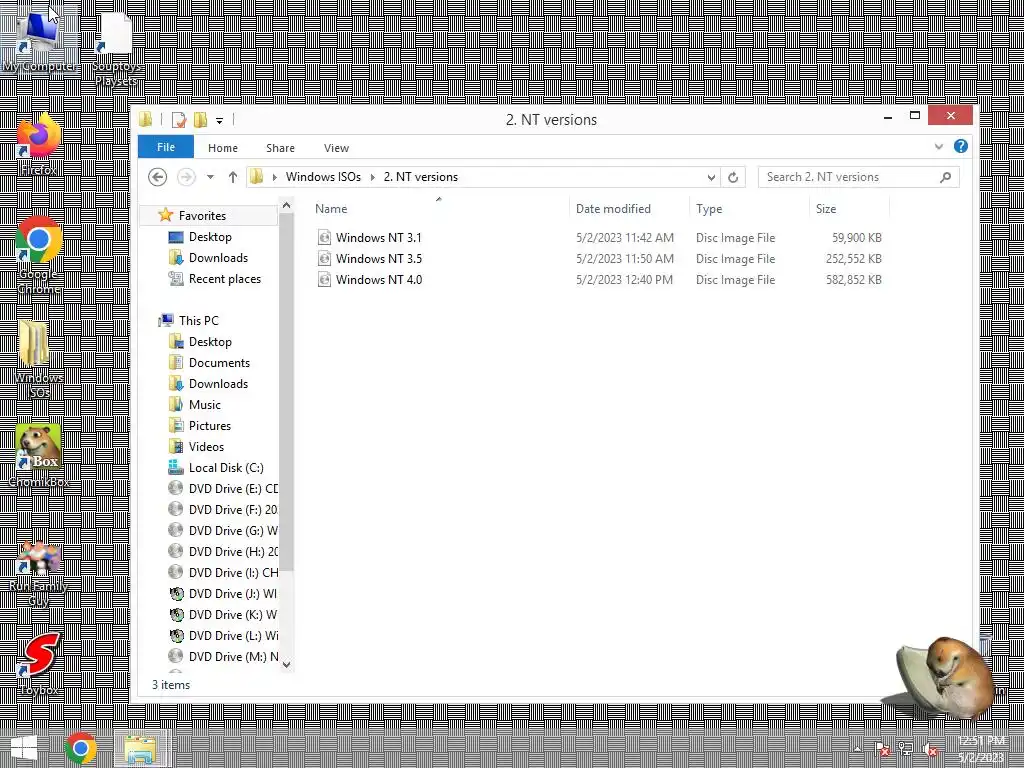Click the Windows Start button
Viewport: 1024px width, 768px height.
tap(24, 748)
